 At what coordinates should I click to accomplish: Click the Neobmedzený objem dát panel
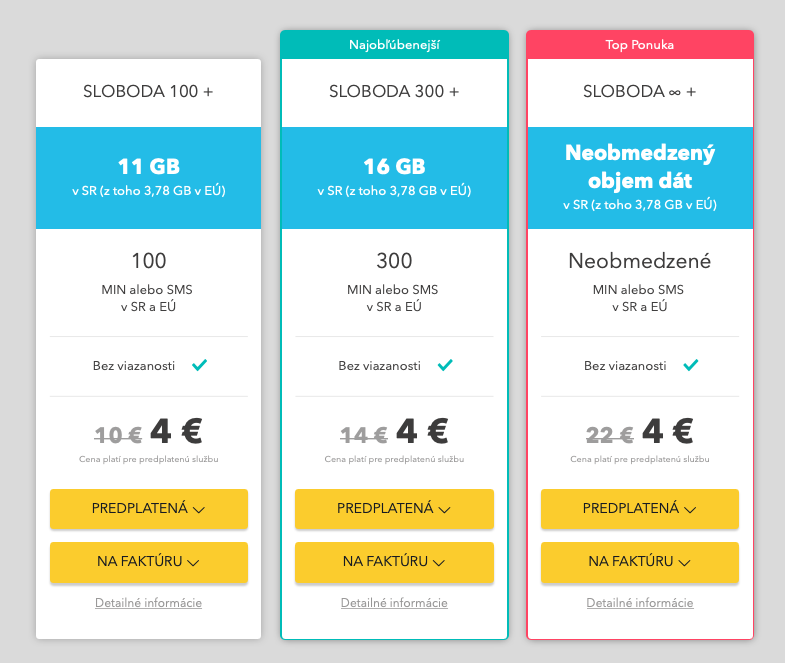(x=640, y=178)
